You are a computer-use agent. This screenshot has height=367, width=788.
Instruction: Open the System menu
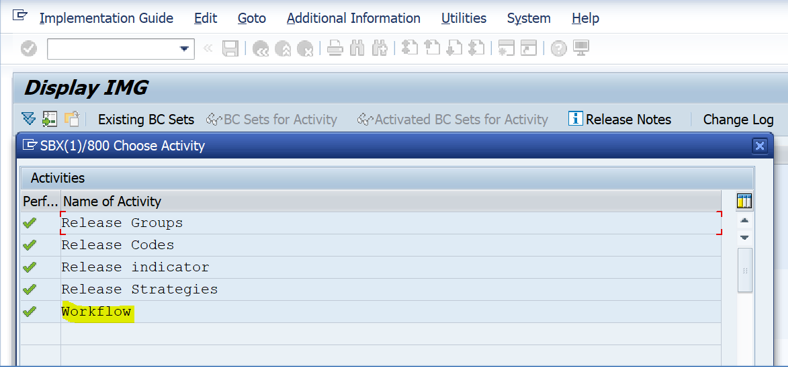529,19
